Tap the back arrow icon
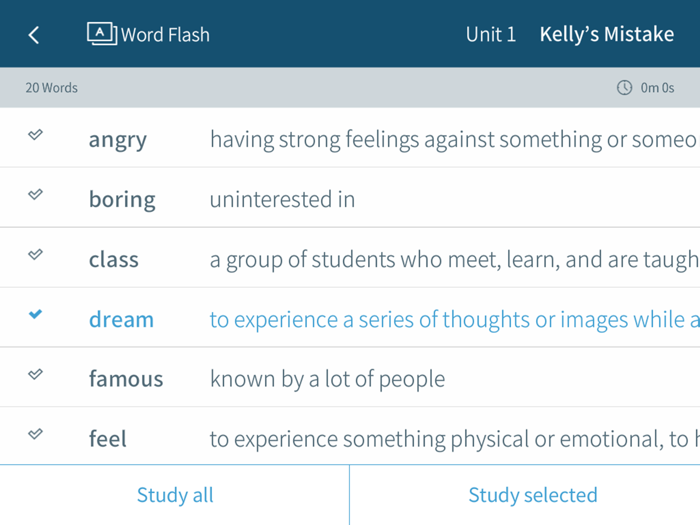Image resolution: width=700 pixels, height=525 pixels. point(34,35)
